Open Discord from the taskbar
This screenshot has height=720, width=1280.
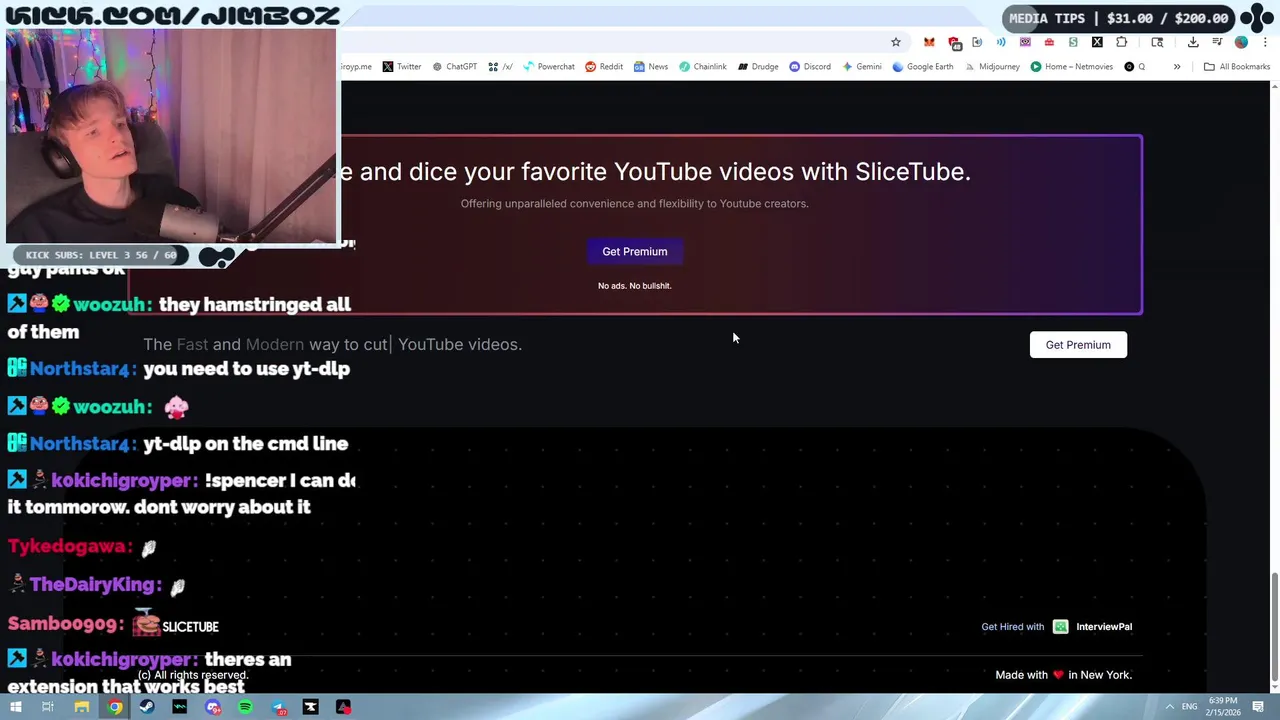point(213,707)
